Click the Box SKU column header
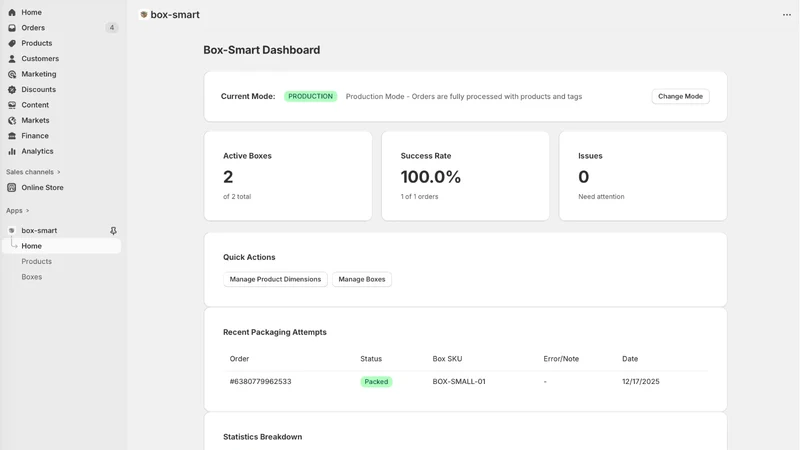Image resolution: width=800 pixels, height=450 pixels. (447, 359)
